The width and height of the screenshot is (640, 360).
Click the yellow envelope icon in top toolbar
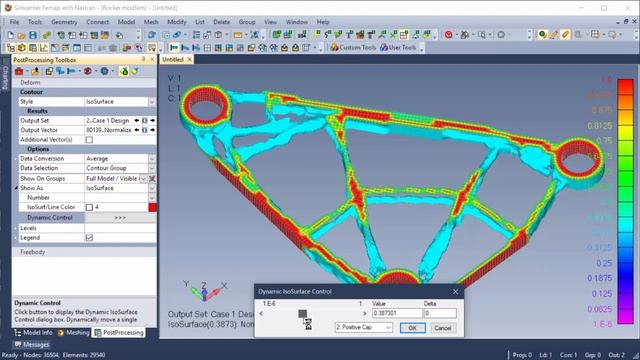coord(238,35)
